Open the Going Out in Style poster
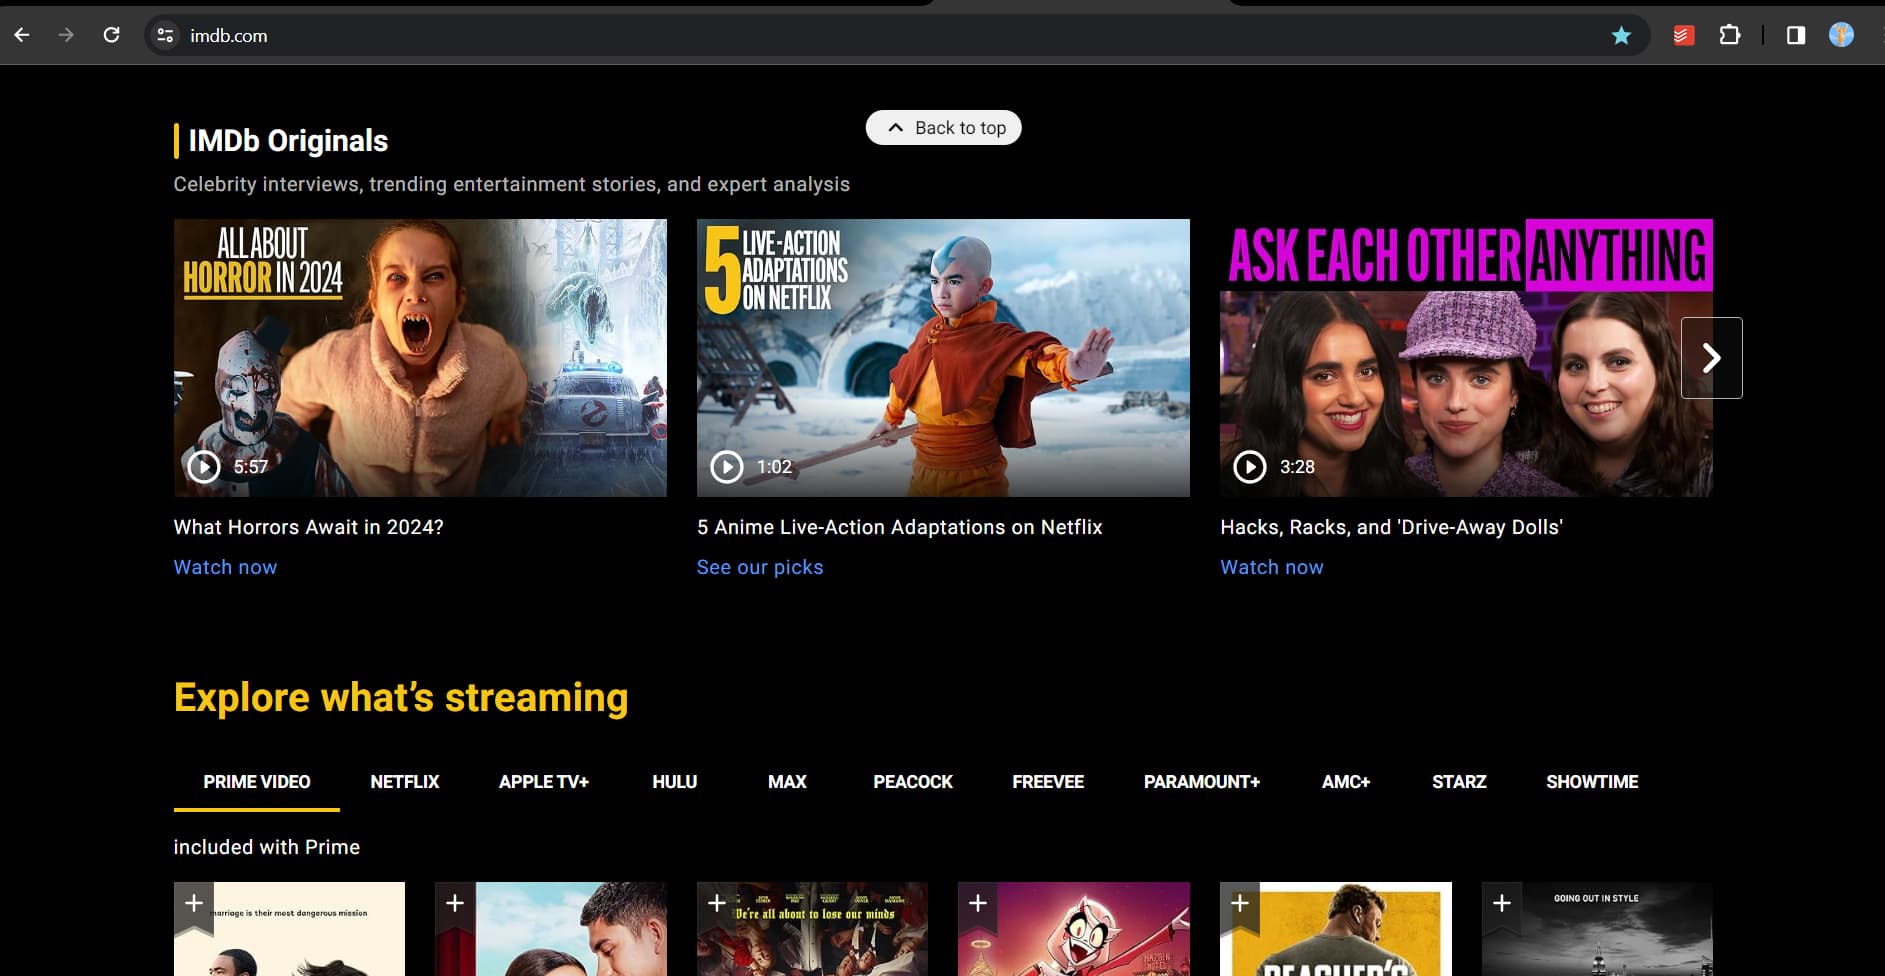This screenshot has width=1885, height=976. [1597, 929]
